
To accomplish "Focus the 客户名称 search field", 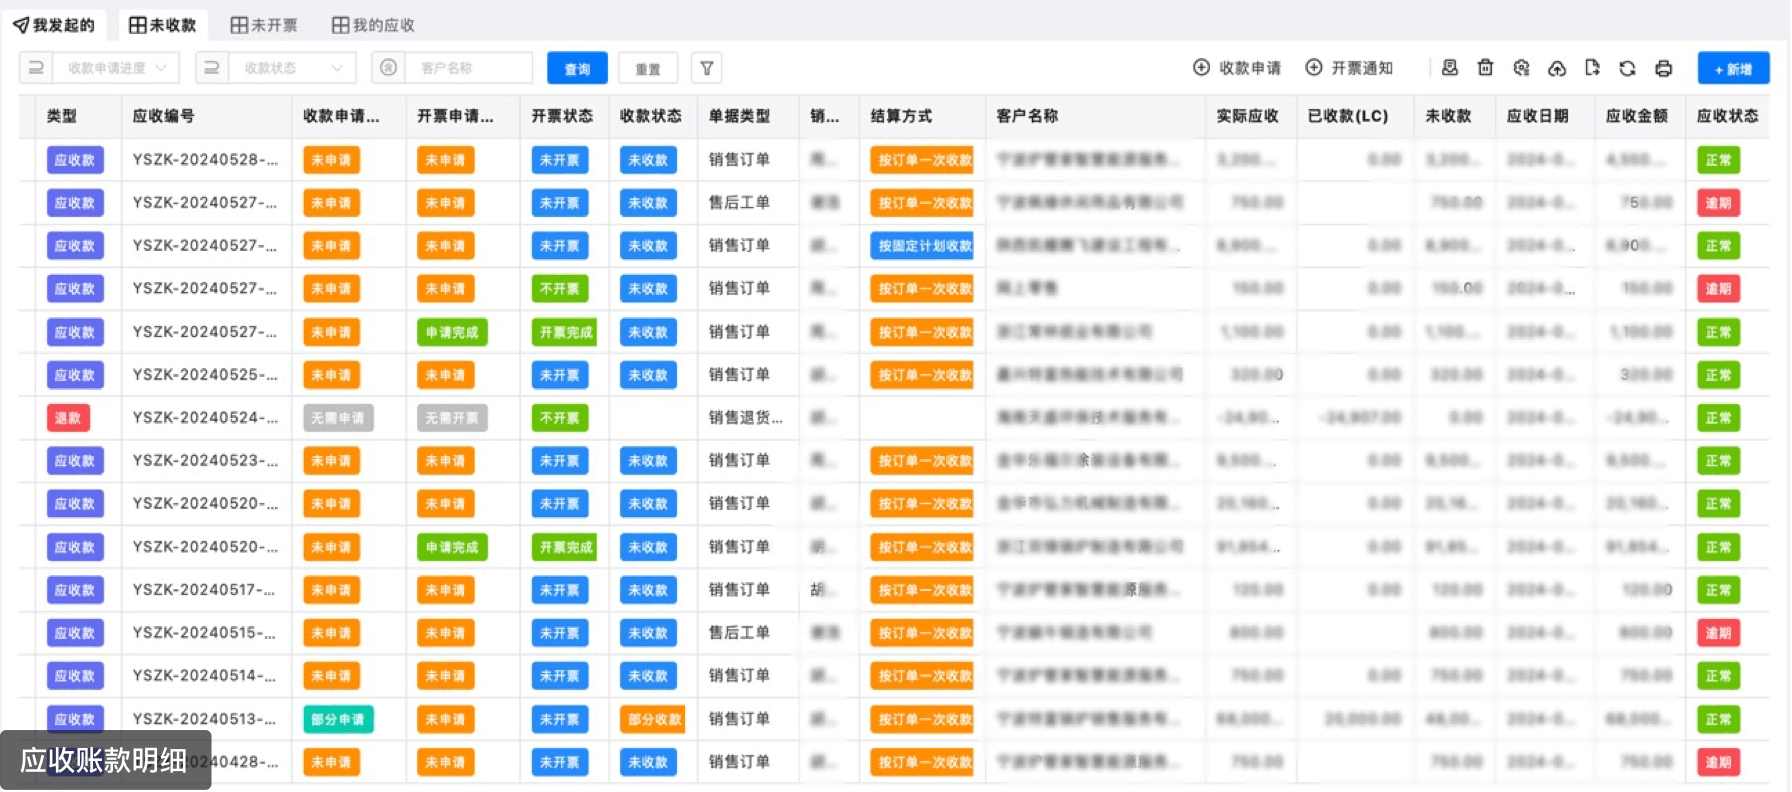I will coord(470,68).
